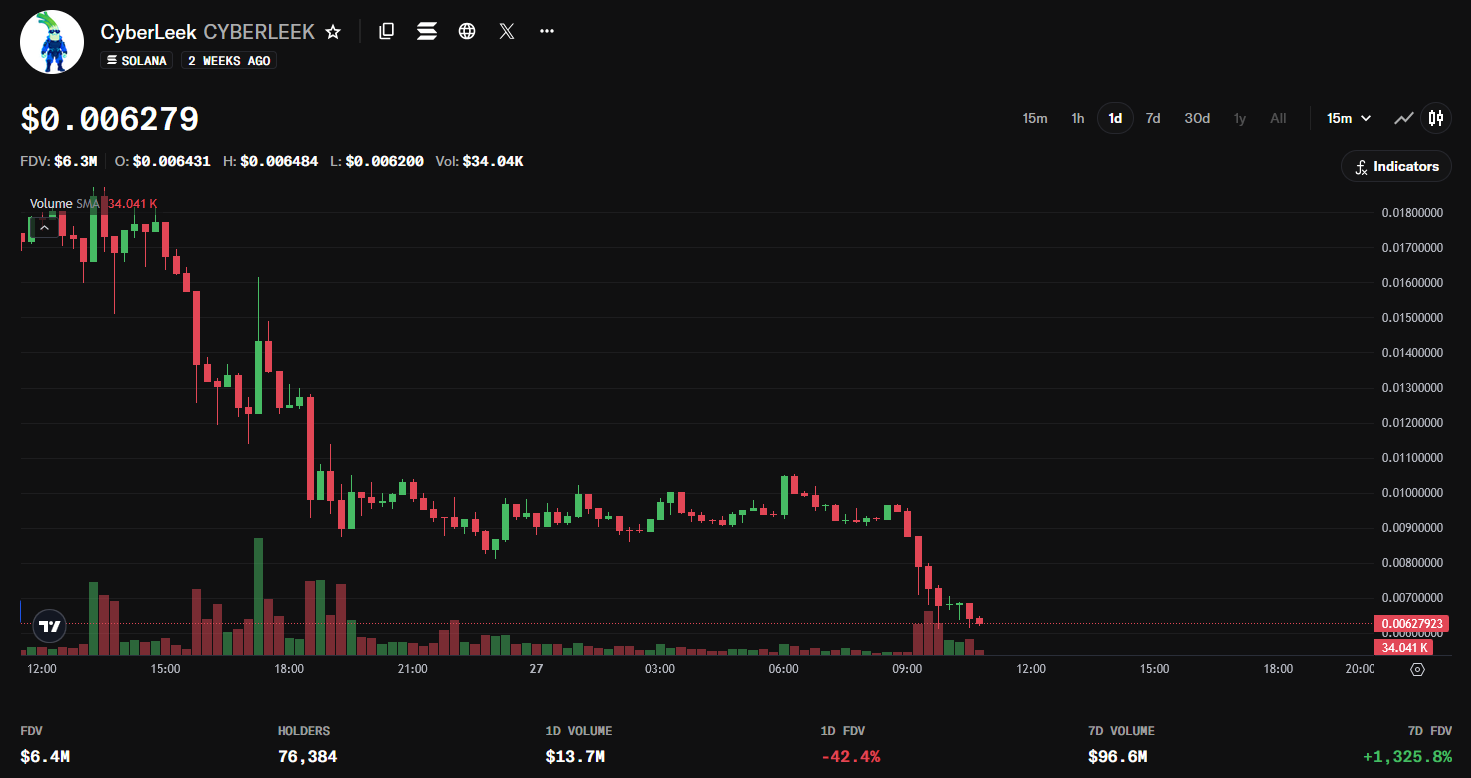Click the FDV $6.3M value above chart
The image size is (1471, 778).
click(x=59, y=160)
